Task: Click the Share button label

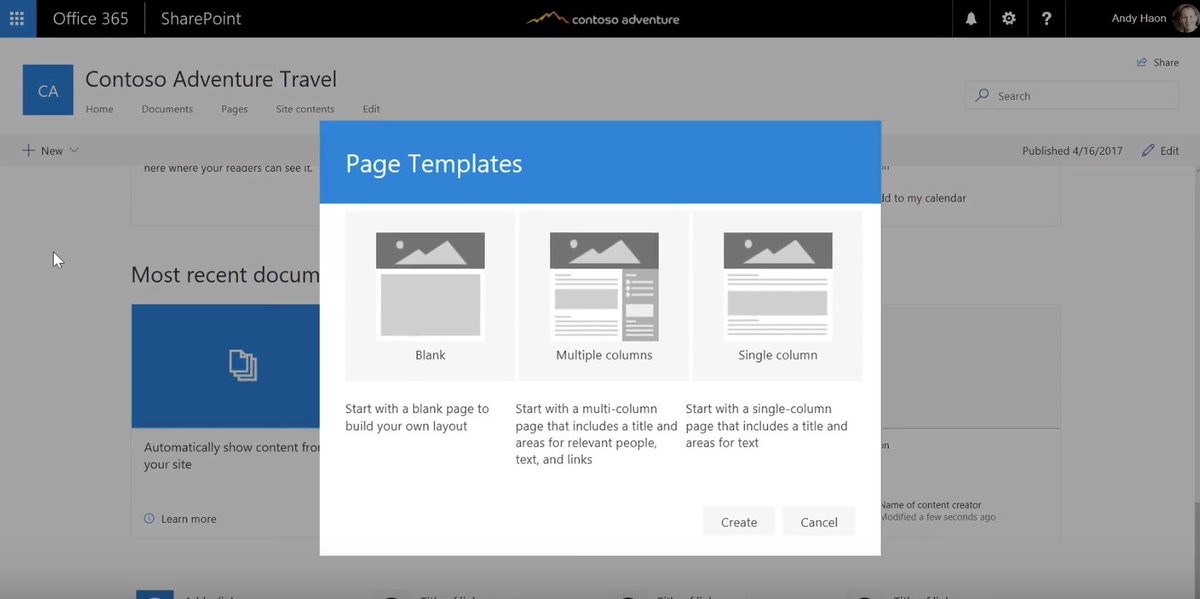Action: pos(1166,62)
